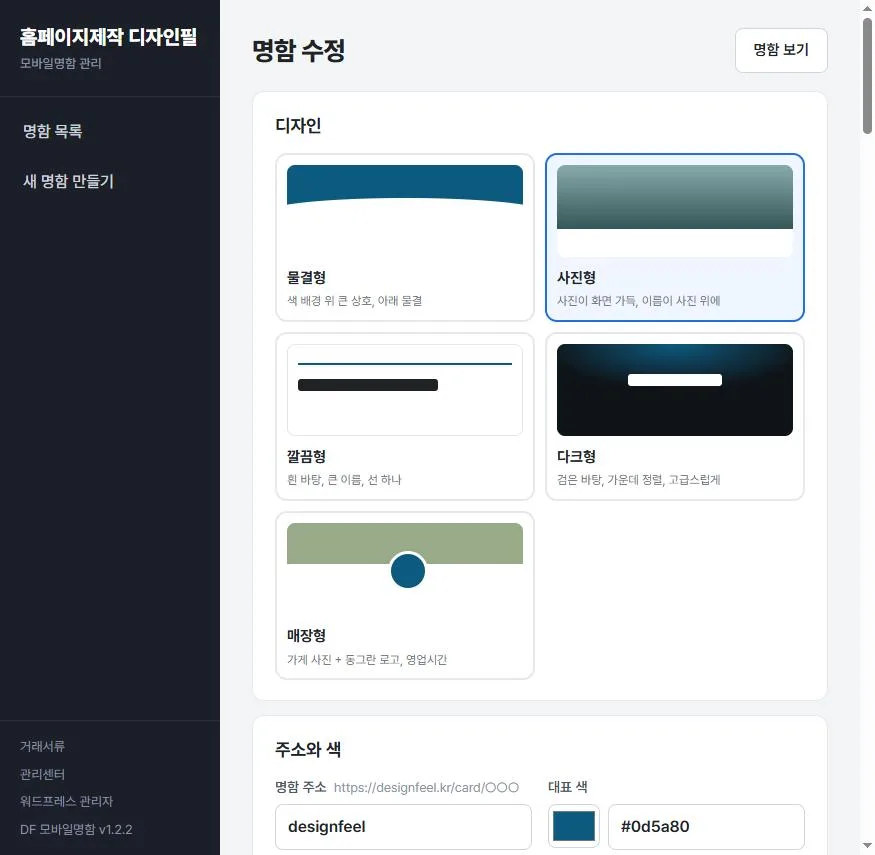Select the 깔끔형 design card

pos(405,416)
